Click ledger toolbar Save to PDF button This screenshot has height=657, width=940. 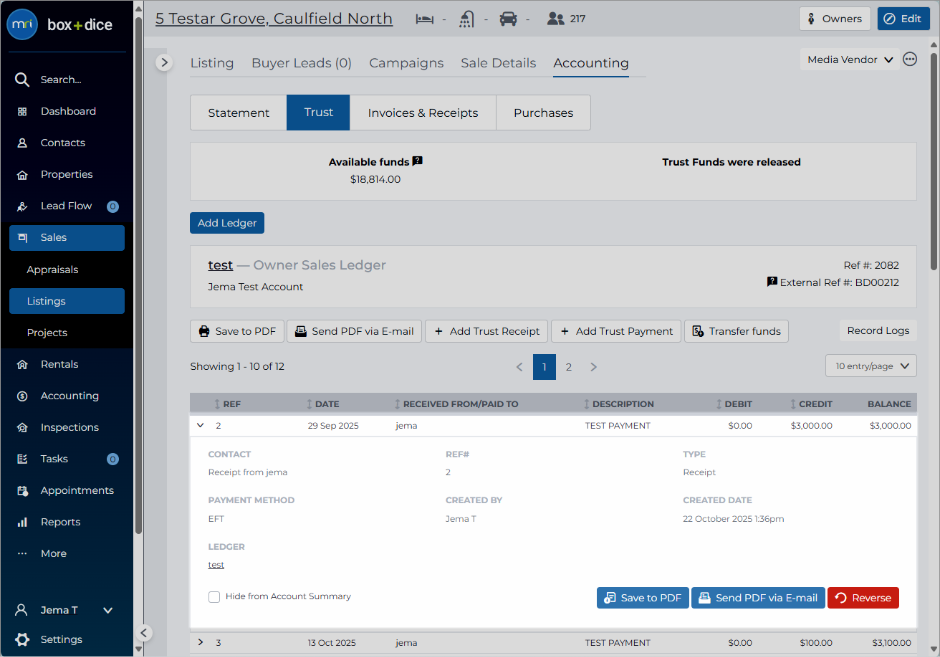click(x=237, y=331)
